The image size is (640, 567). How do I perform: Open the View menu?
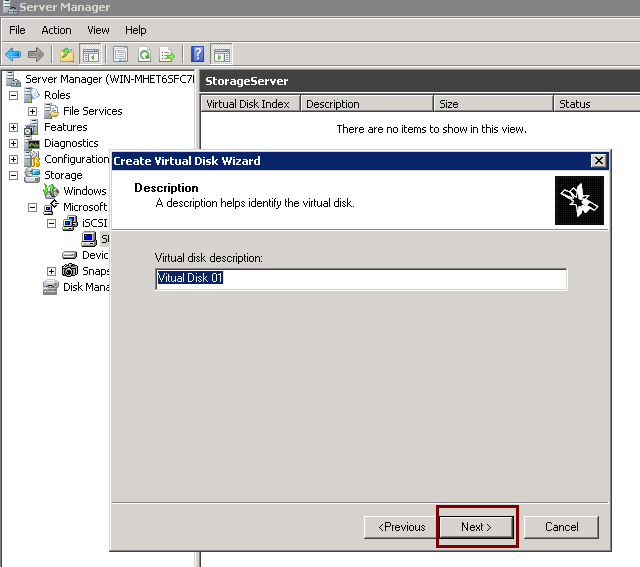point(98,30)
